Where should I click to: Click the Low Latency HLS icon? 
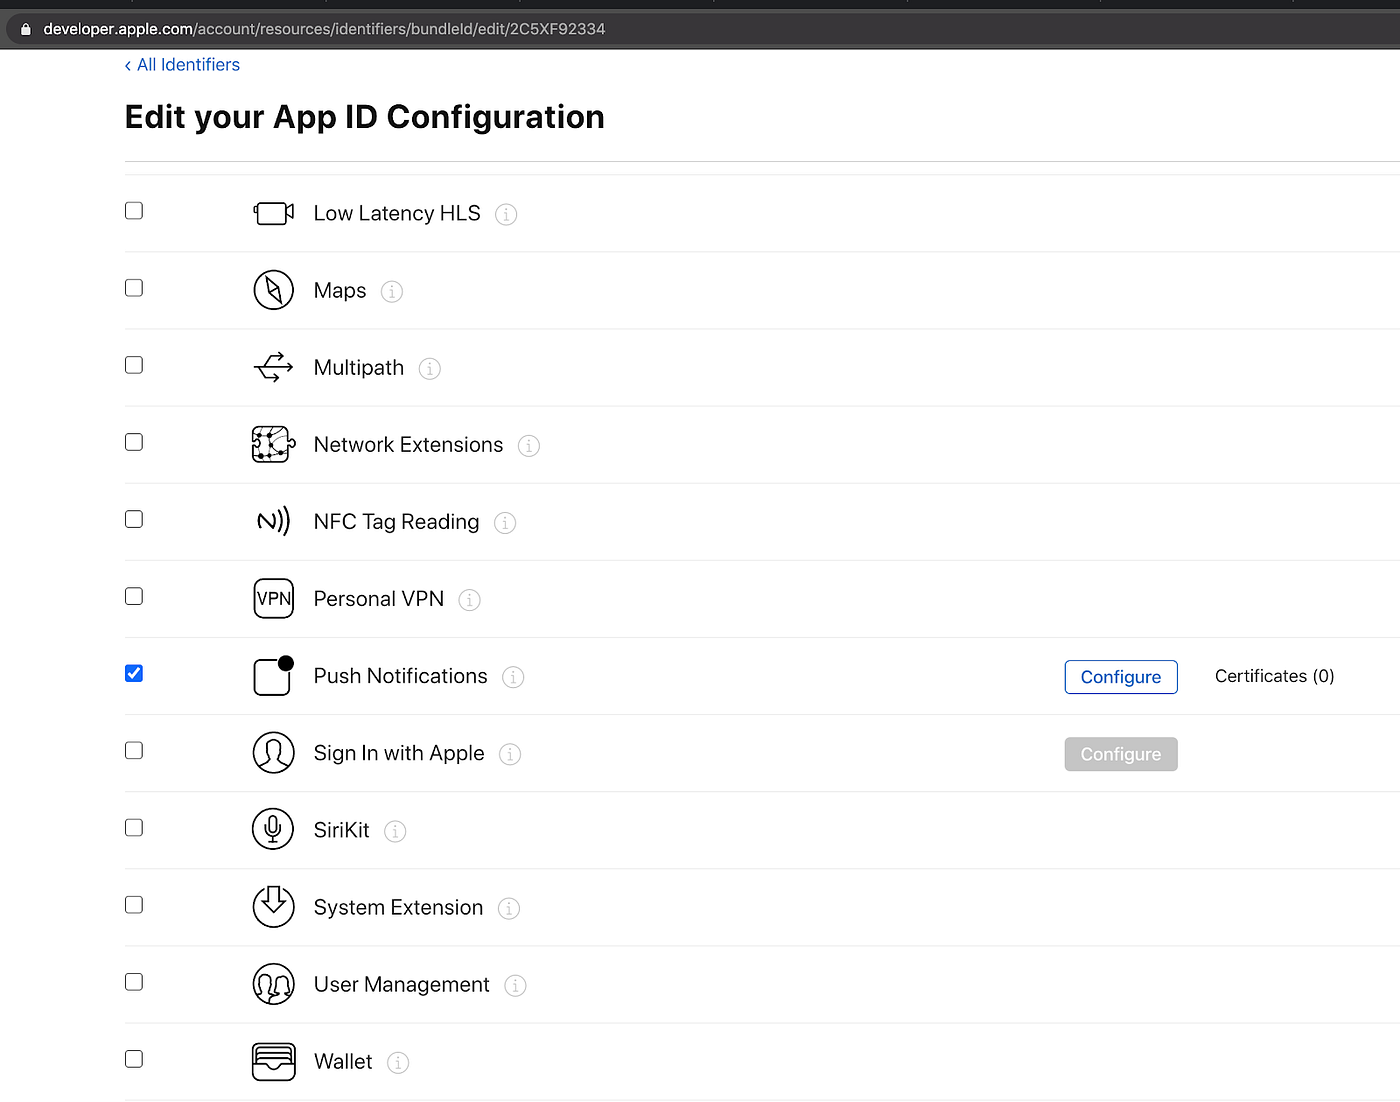click(x=273, y=213)
